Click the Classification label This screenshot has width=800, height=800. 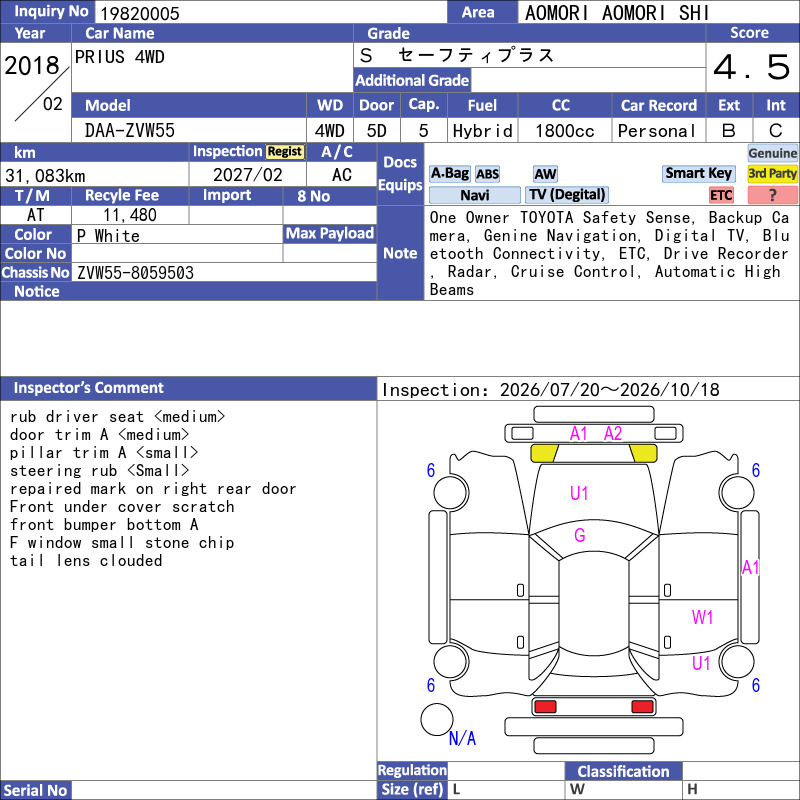623,771
